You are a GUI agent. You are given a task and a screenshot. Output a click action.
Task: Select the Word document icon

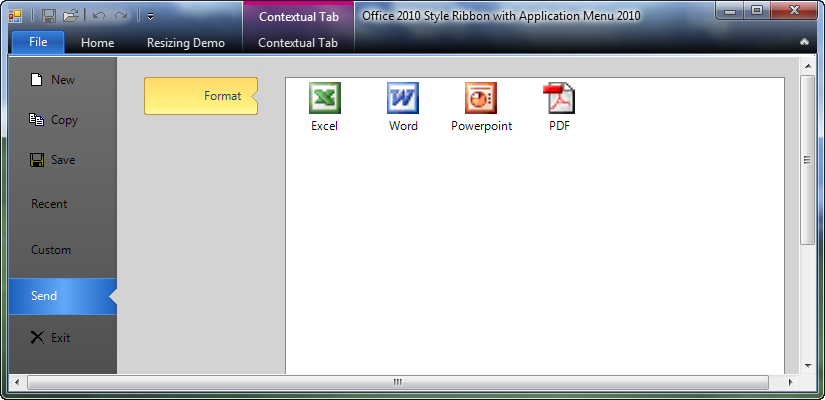point(403,99)
